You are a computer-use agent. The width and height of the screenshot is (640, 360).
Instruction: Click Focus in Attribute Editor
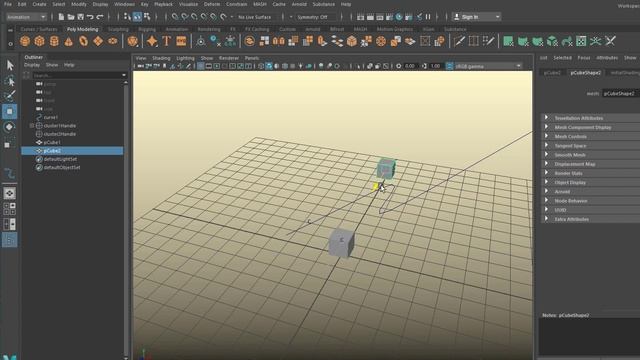584,58
